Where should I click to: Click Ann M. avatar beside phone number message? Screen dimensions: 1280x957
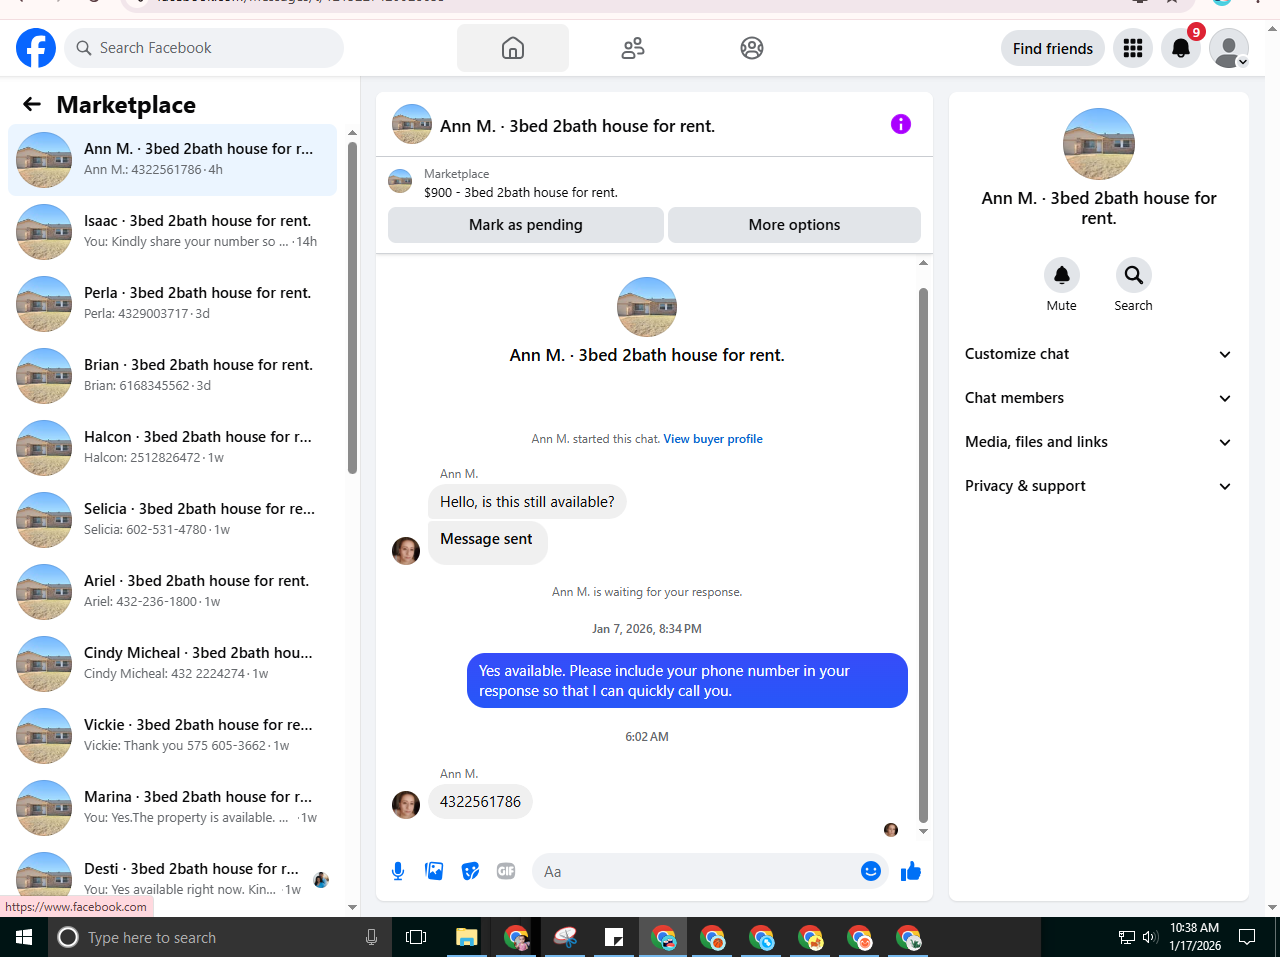click(406, 805)
